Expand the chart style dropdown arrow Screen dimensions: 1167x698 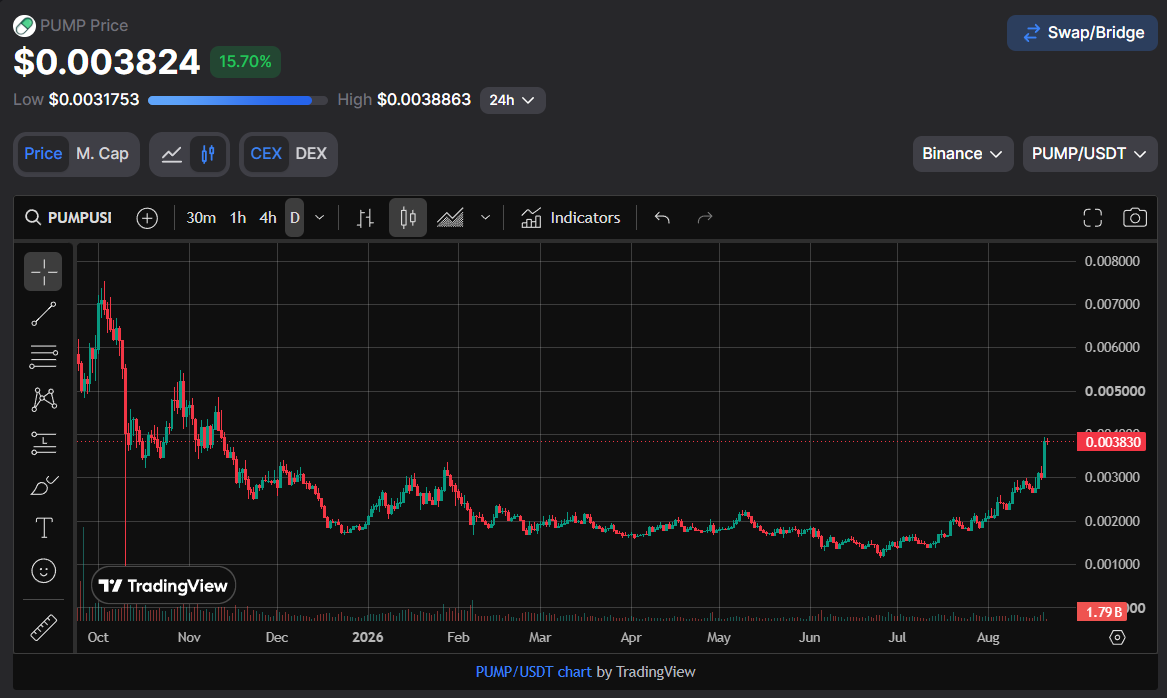[485, 218]
